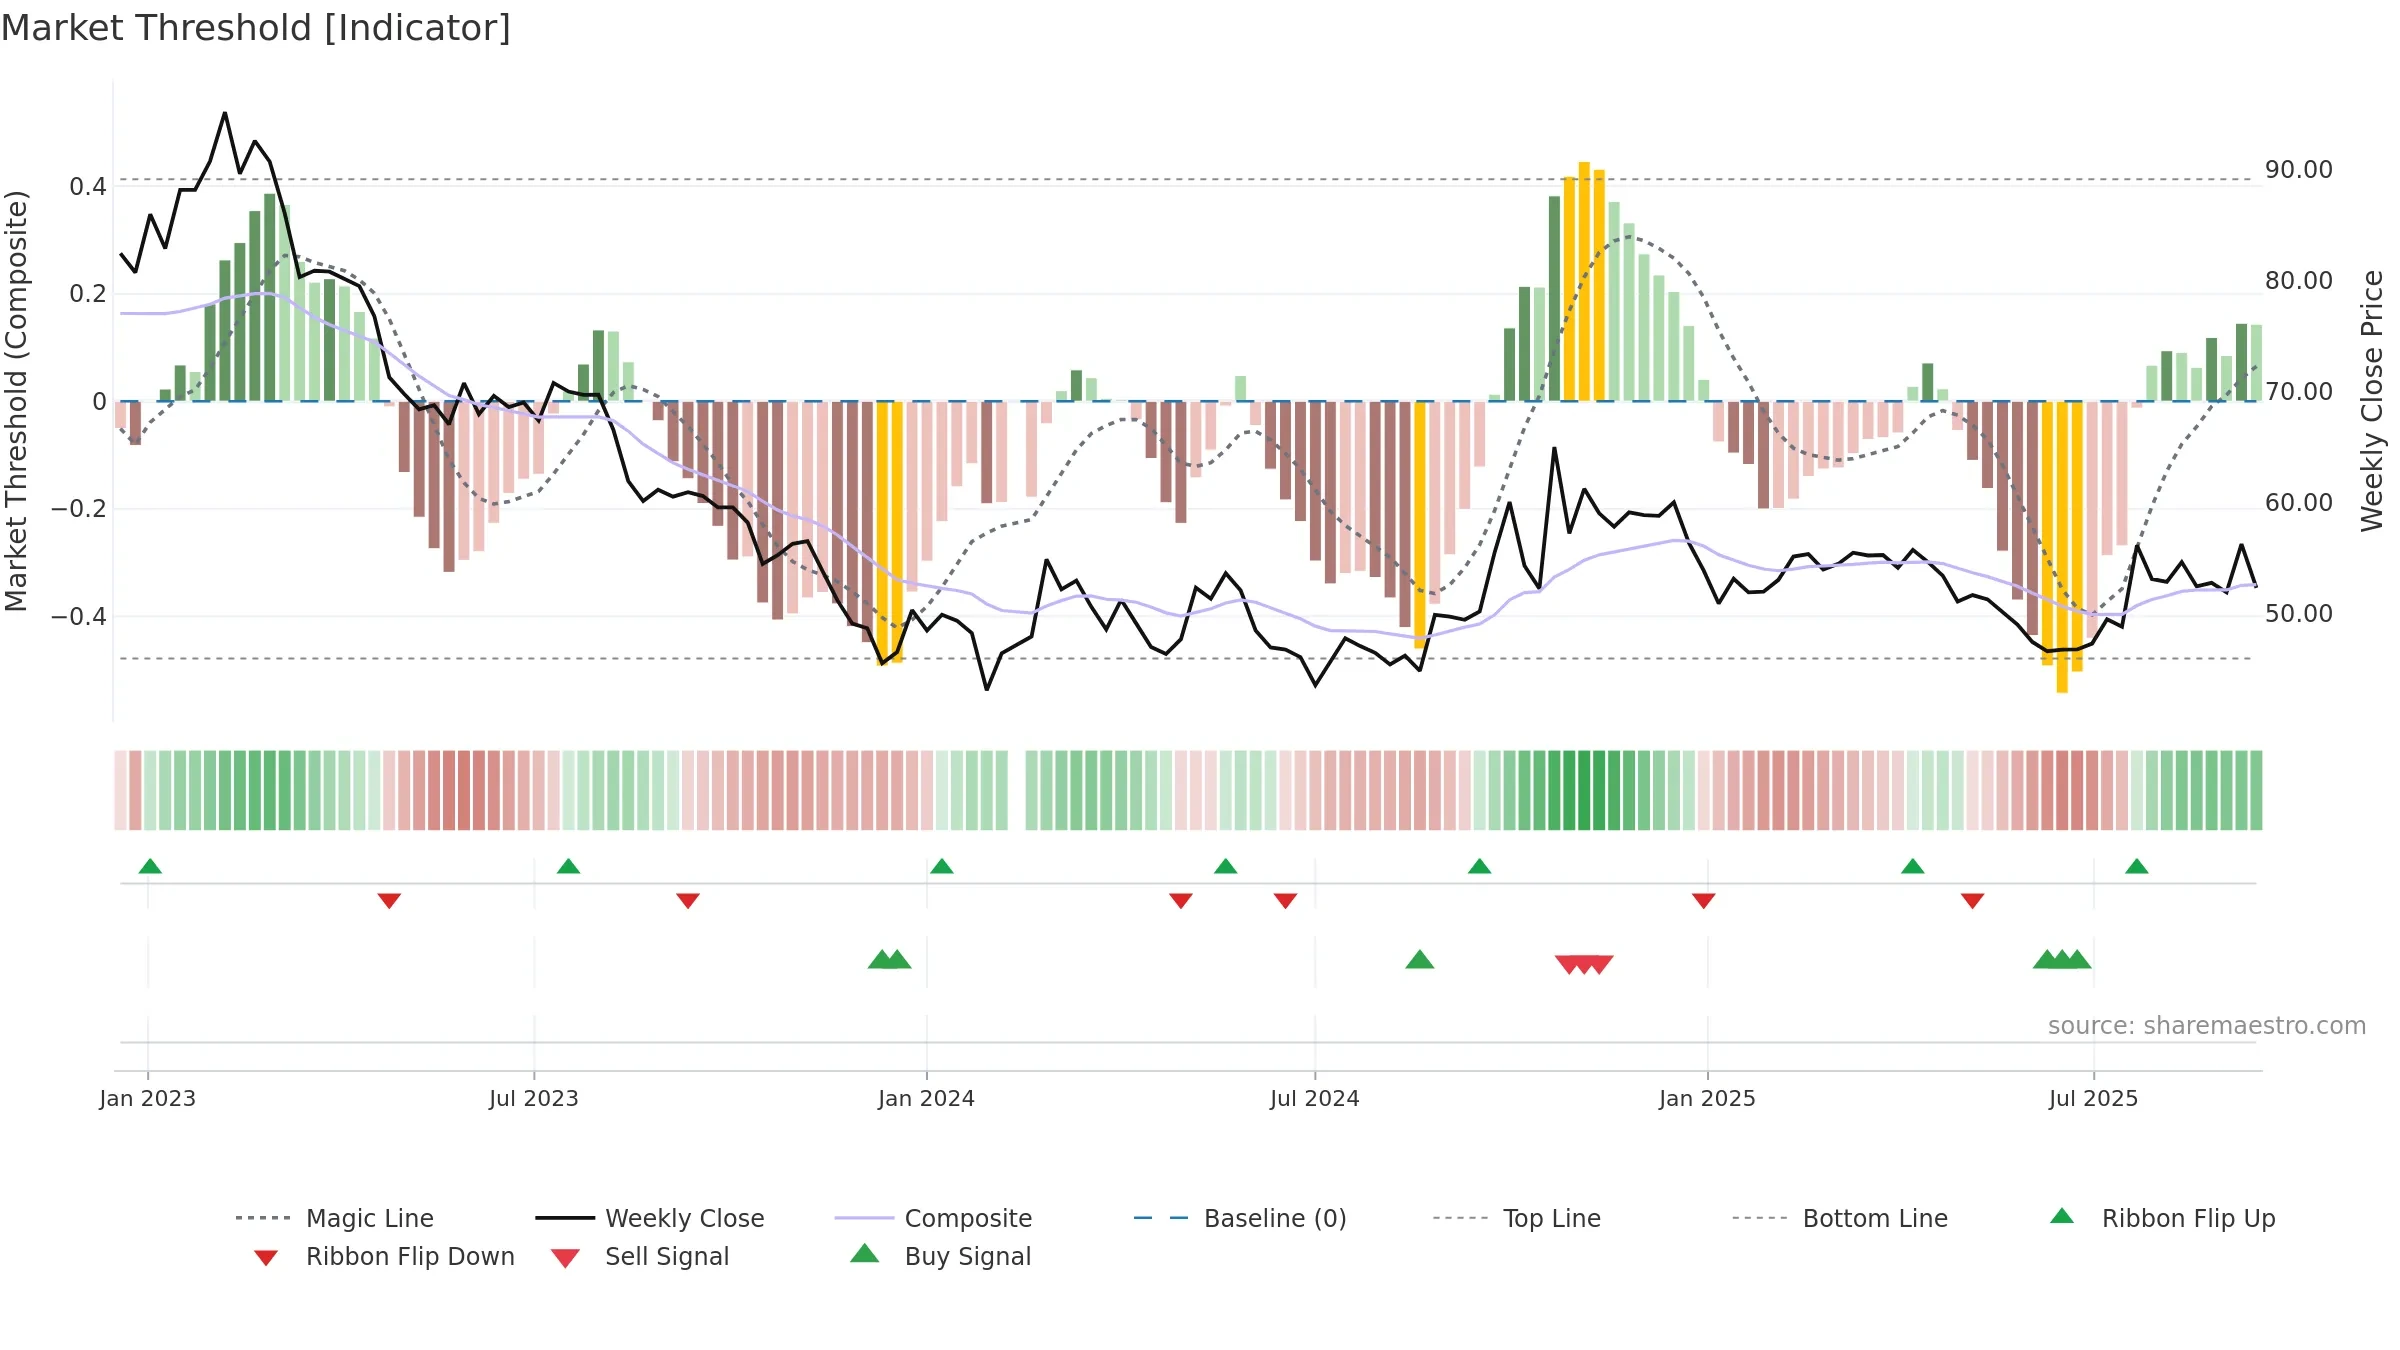Click the Market Threshold [Indicator] chart title
This screenshot has width=2400, height=1350.
pos(256,28)
